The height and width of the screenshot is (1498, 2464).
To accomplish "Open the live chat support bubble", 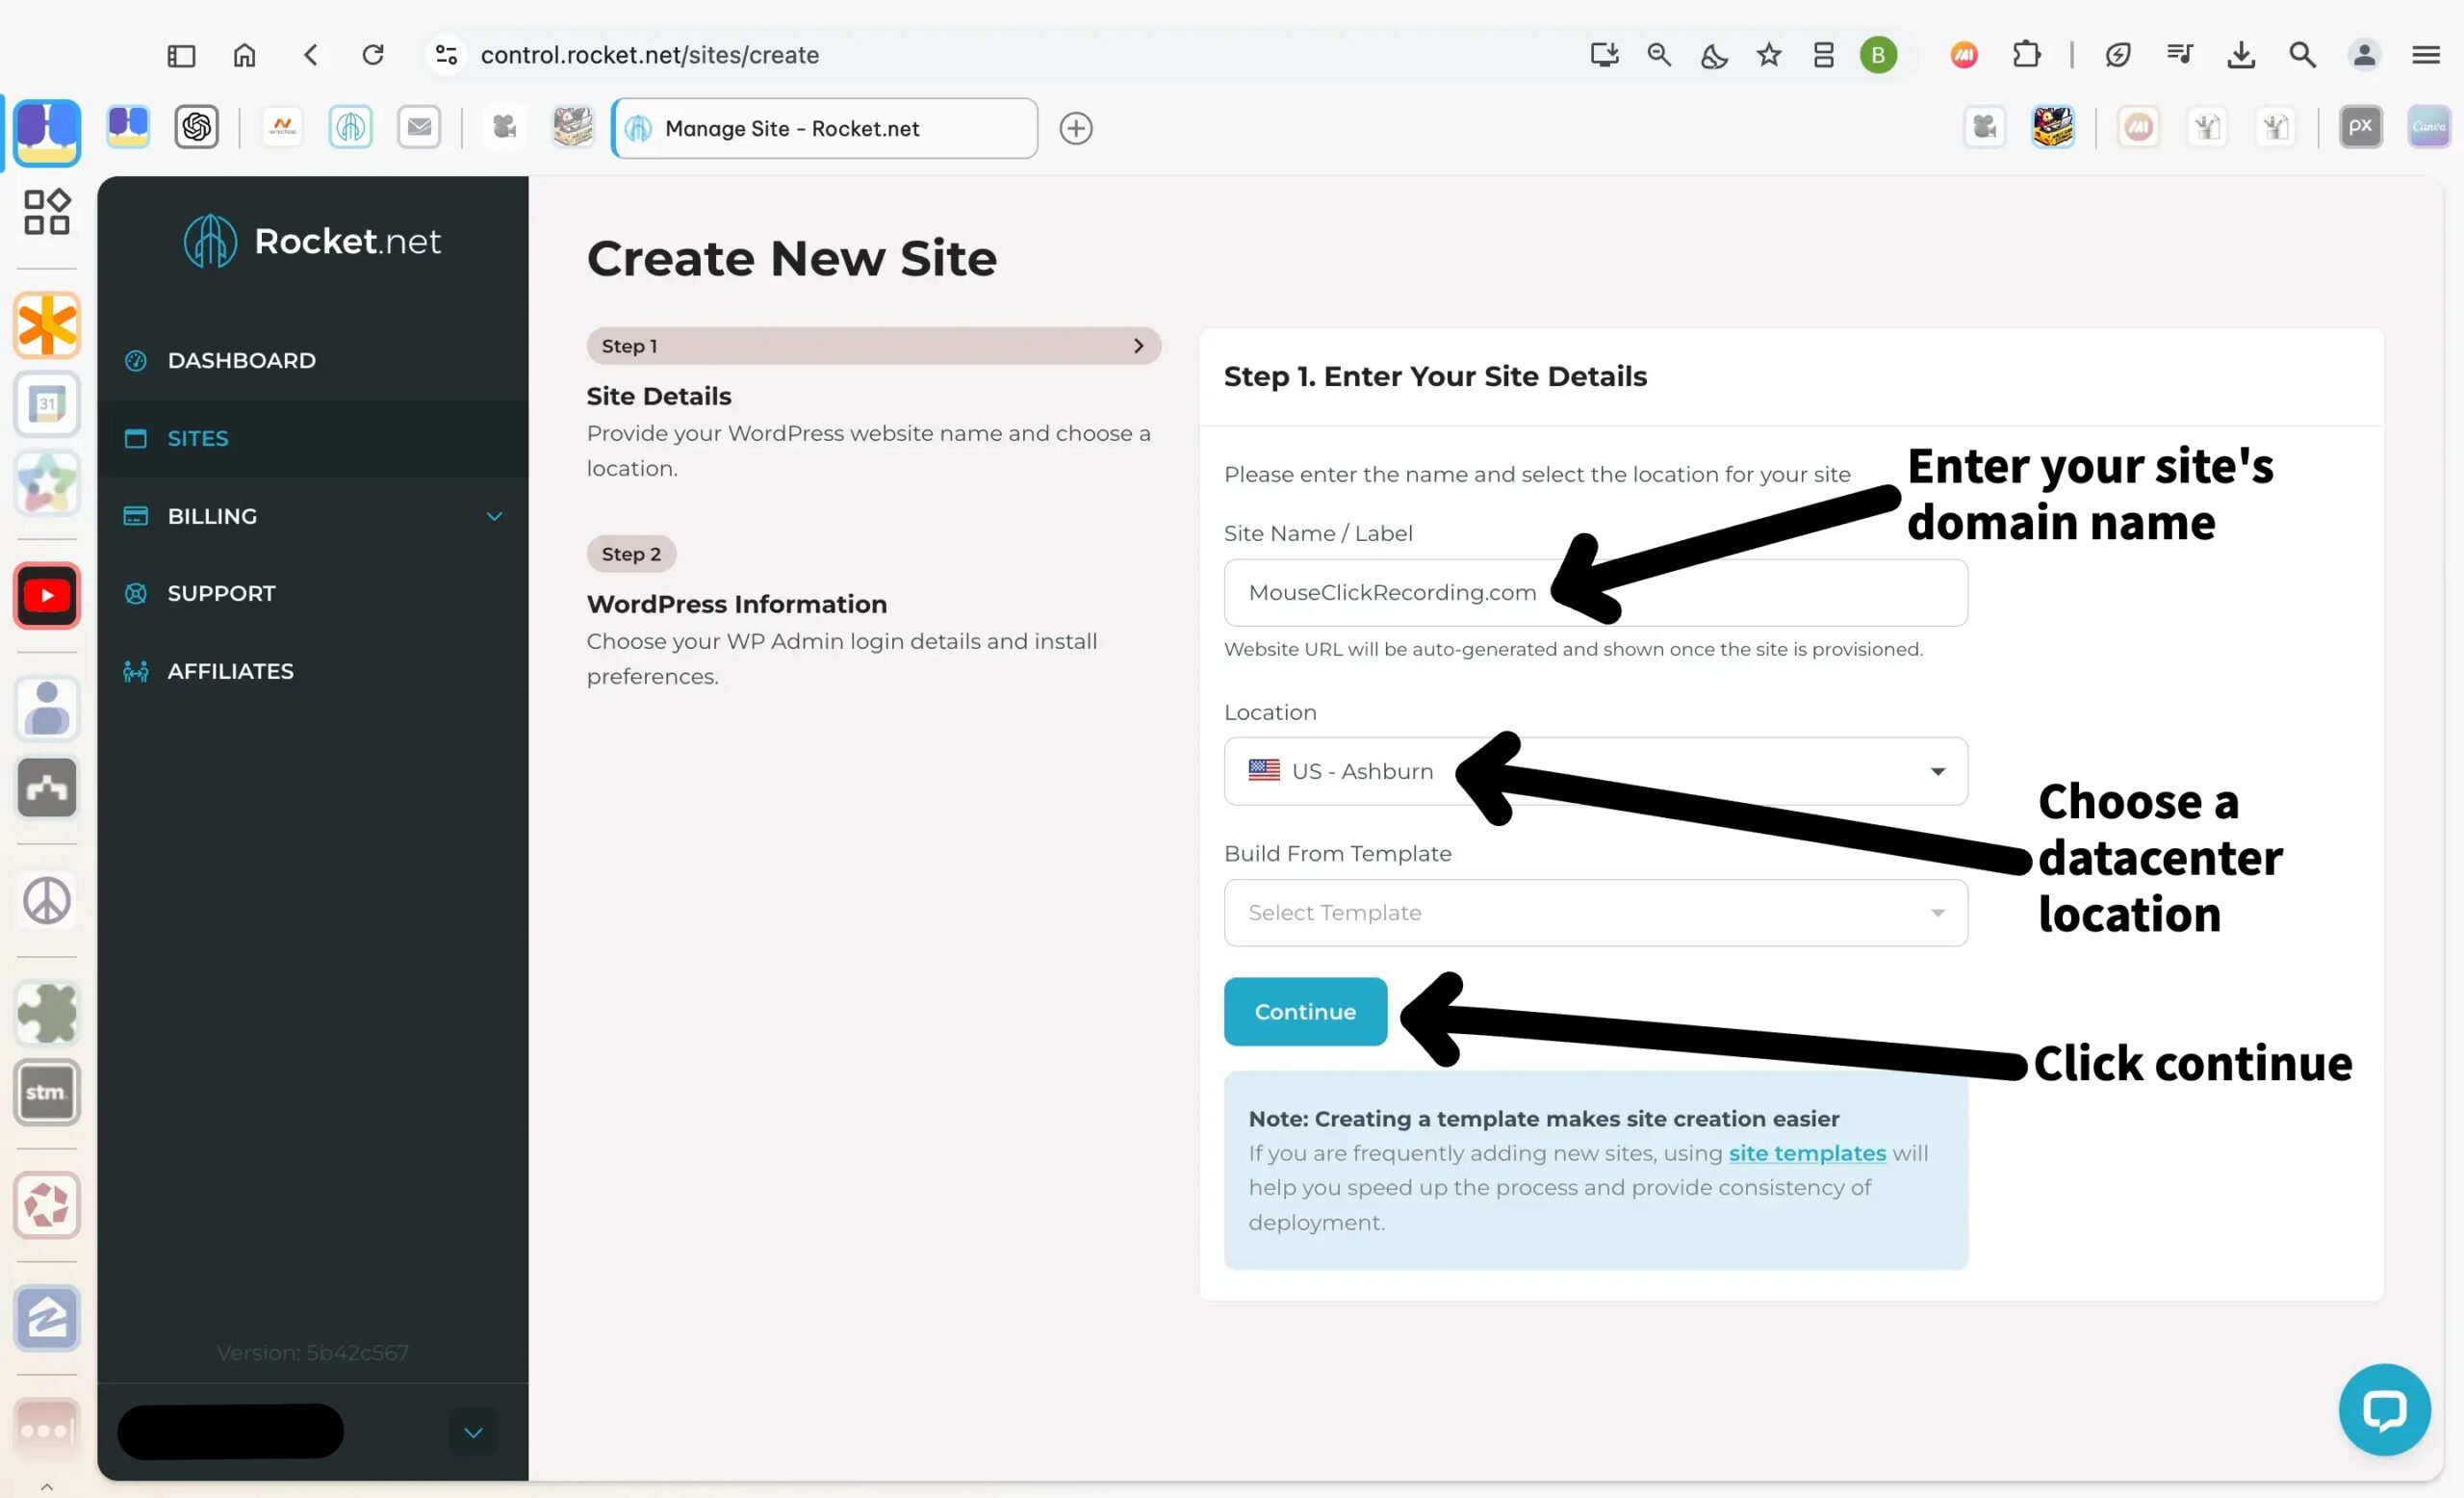I will pos(2383,1409).
